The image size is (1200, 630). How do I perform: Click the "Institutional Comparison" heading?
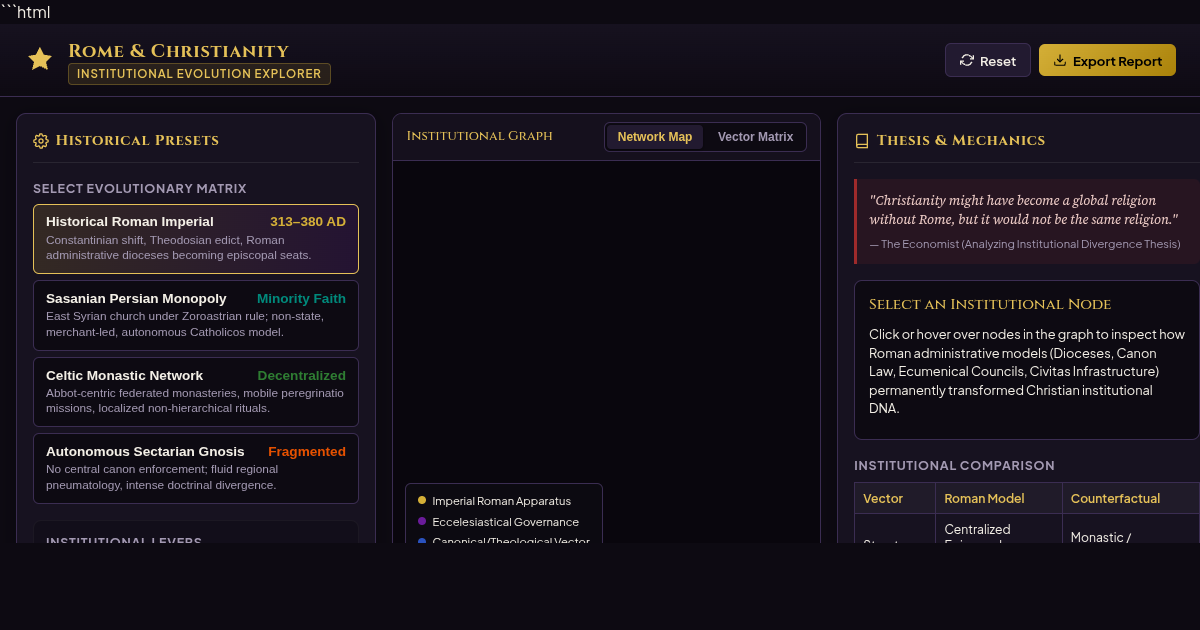tap(954, 466)
